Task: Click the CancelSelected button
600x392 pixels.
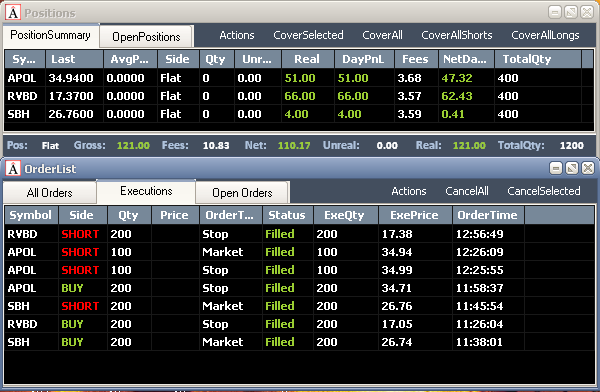Action: [544, 191]
